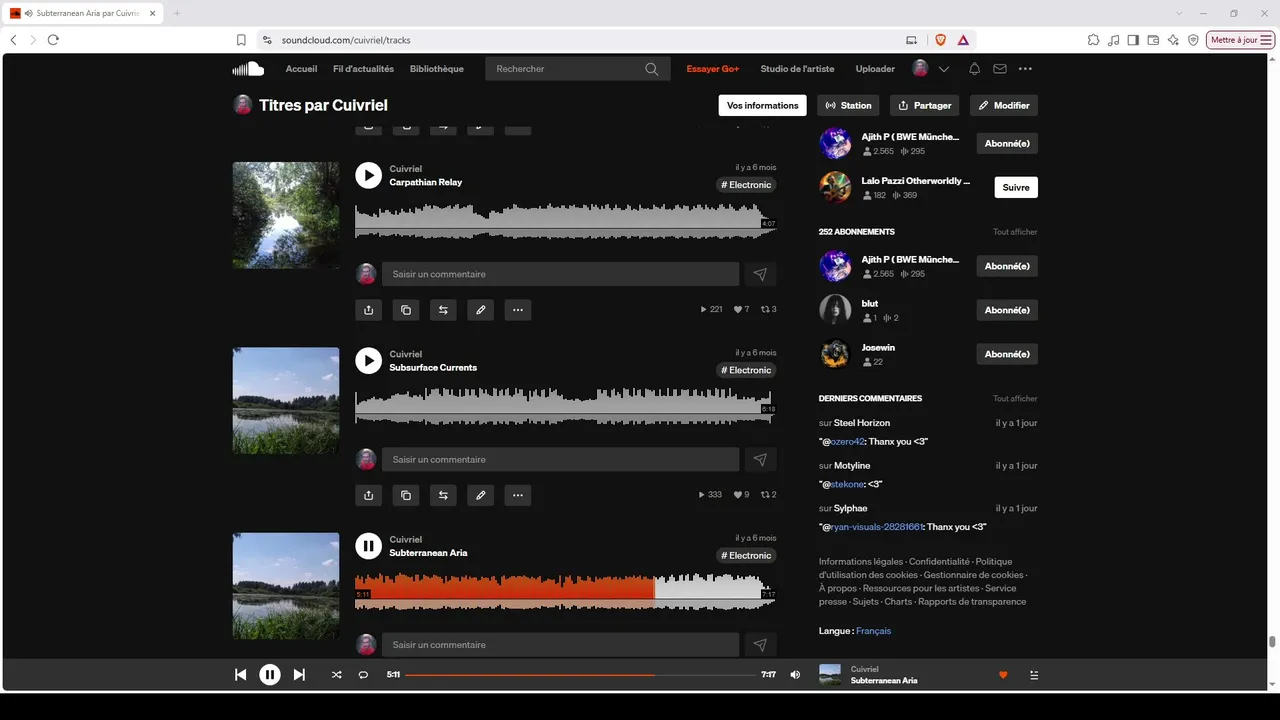Open the Steel Horizon comment link
This screenshot has height=720, width=1280.
point(862,423)
